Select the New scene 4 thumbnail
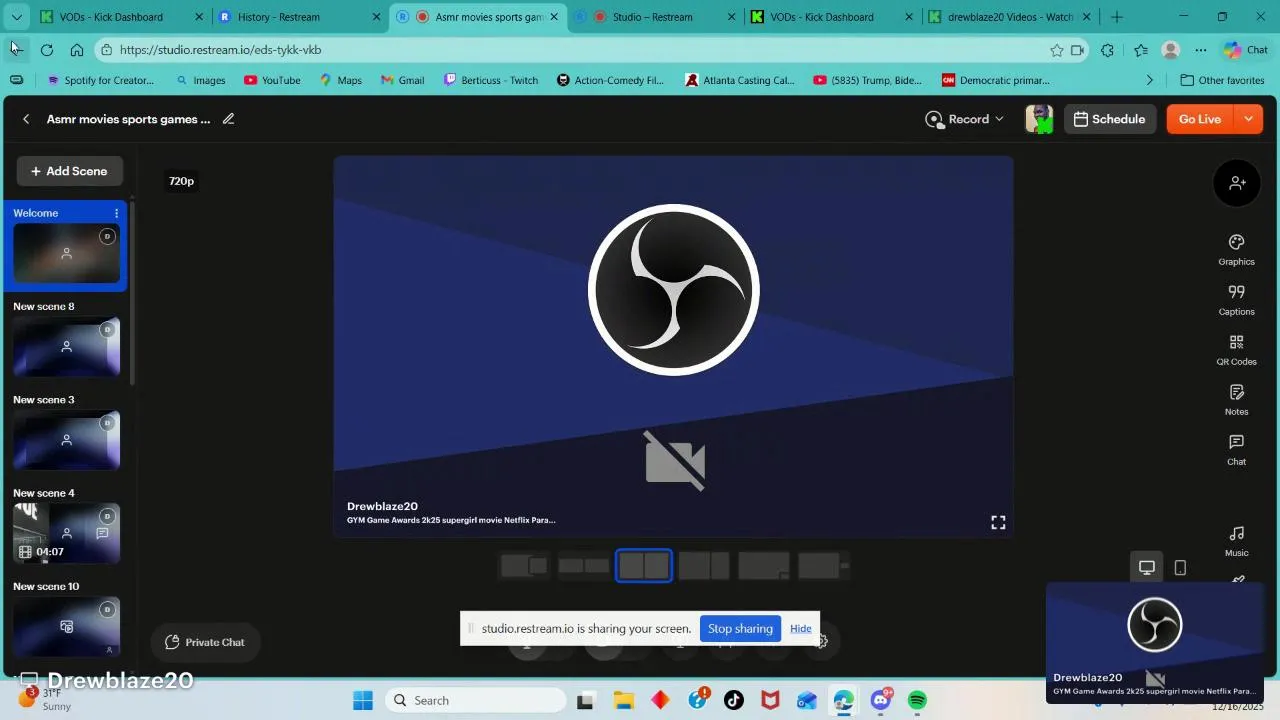The image size is (1280, 720). pyautogui.click(x=66, y=533)
